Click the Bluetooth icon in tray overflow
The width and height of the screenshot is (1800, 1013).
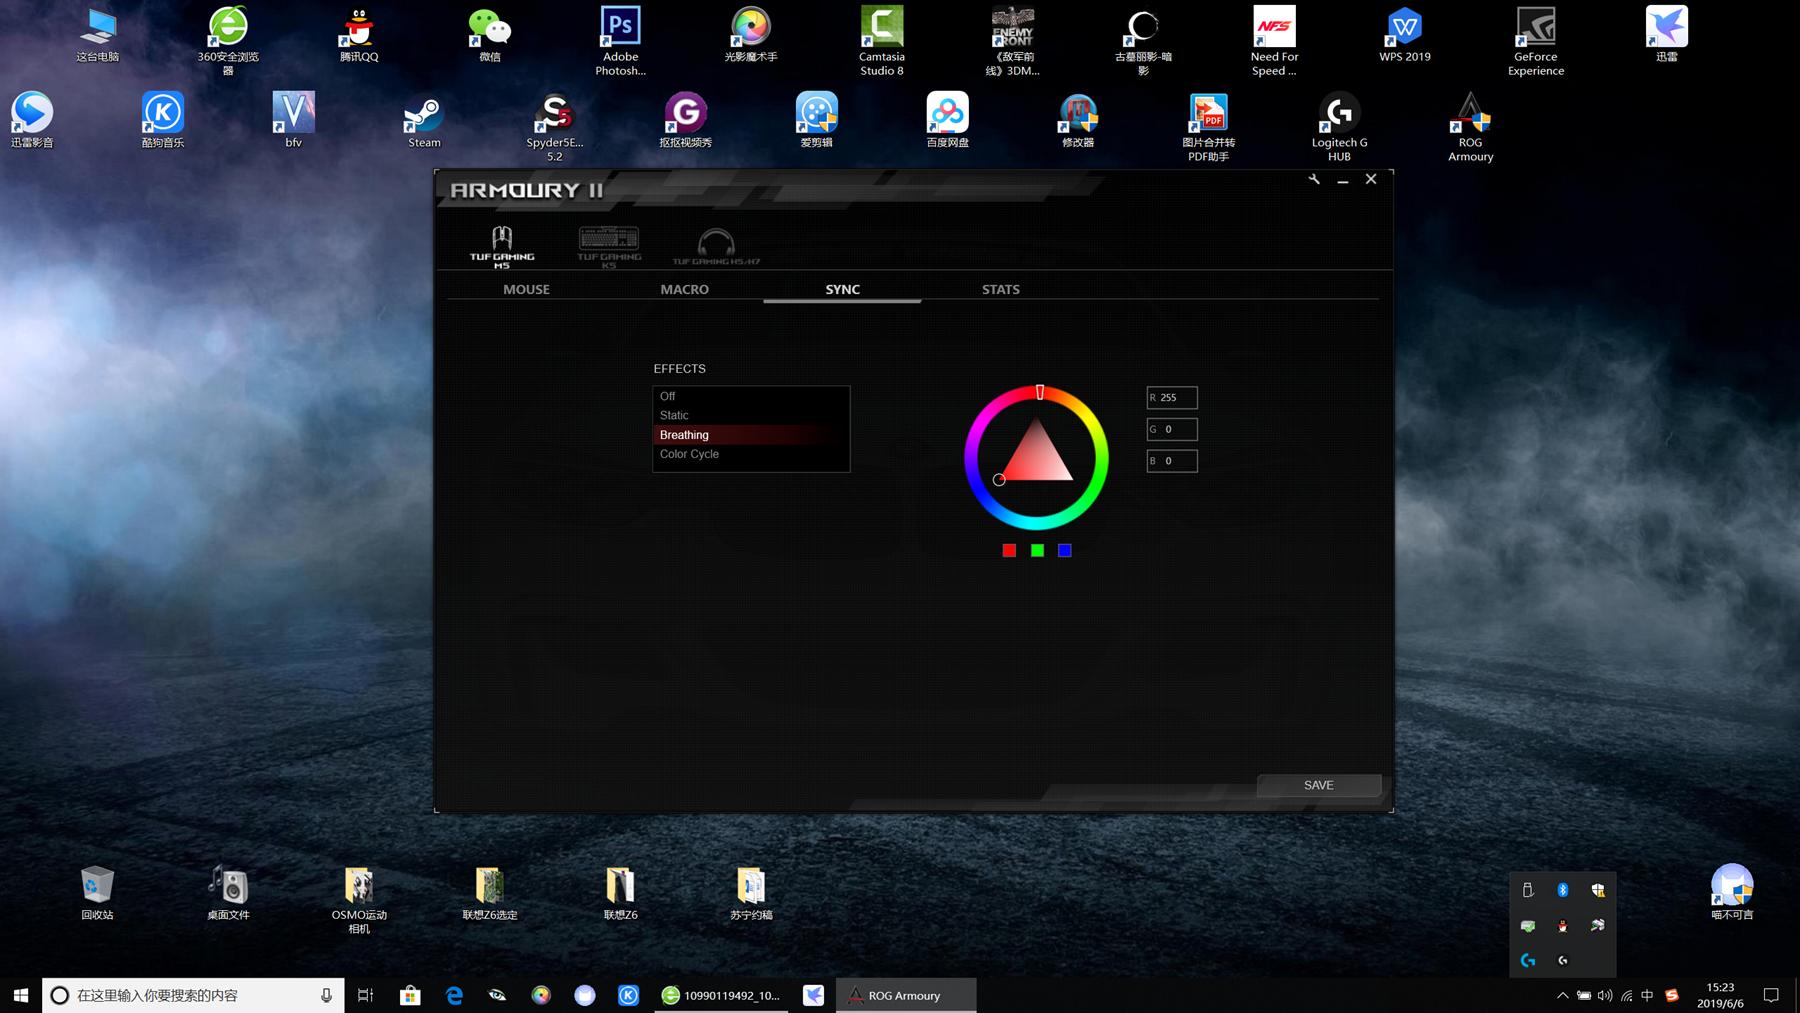click(x=1563, y=890)
